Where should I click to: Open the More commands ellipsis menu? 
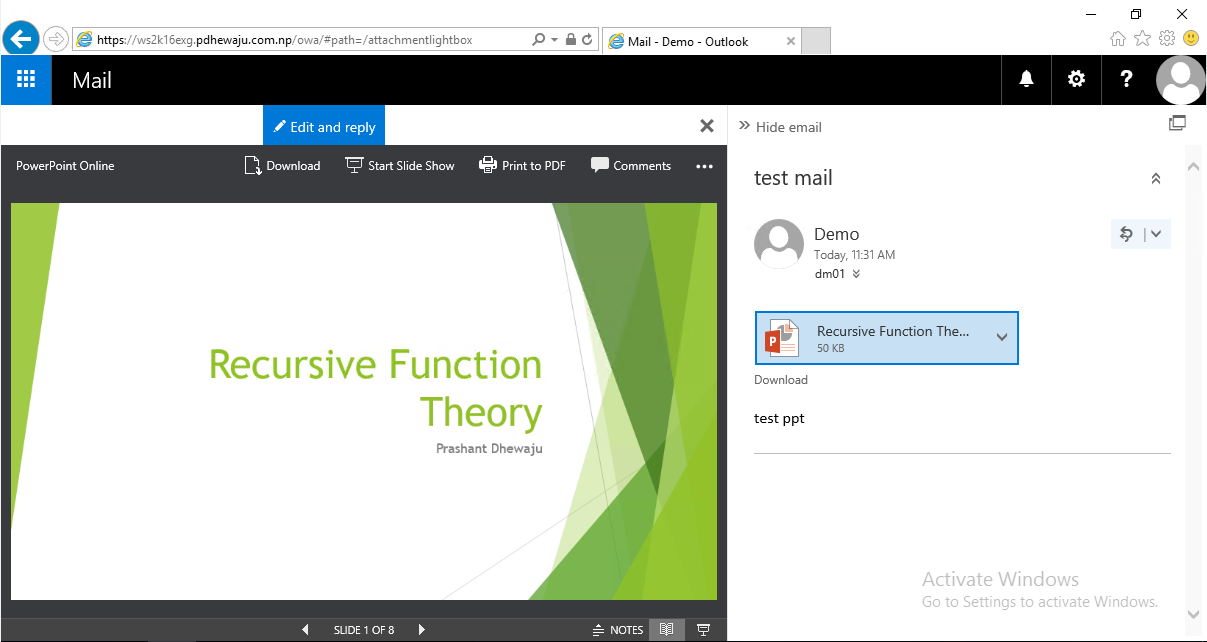coord(704,165)
